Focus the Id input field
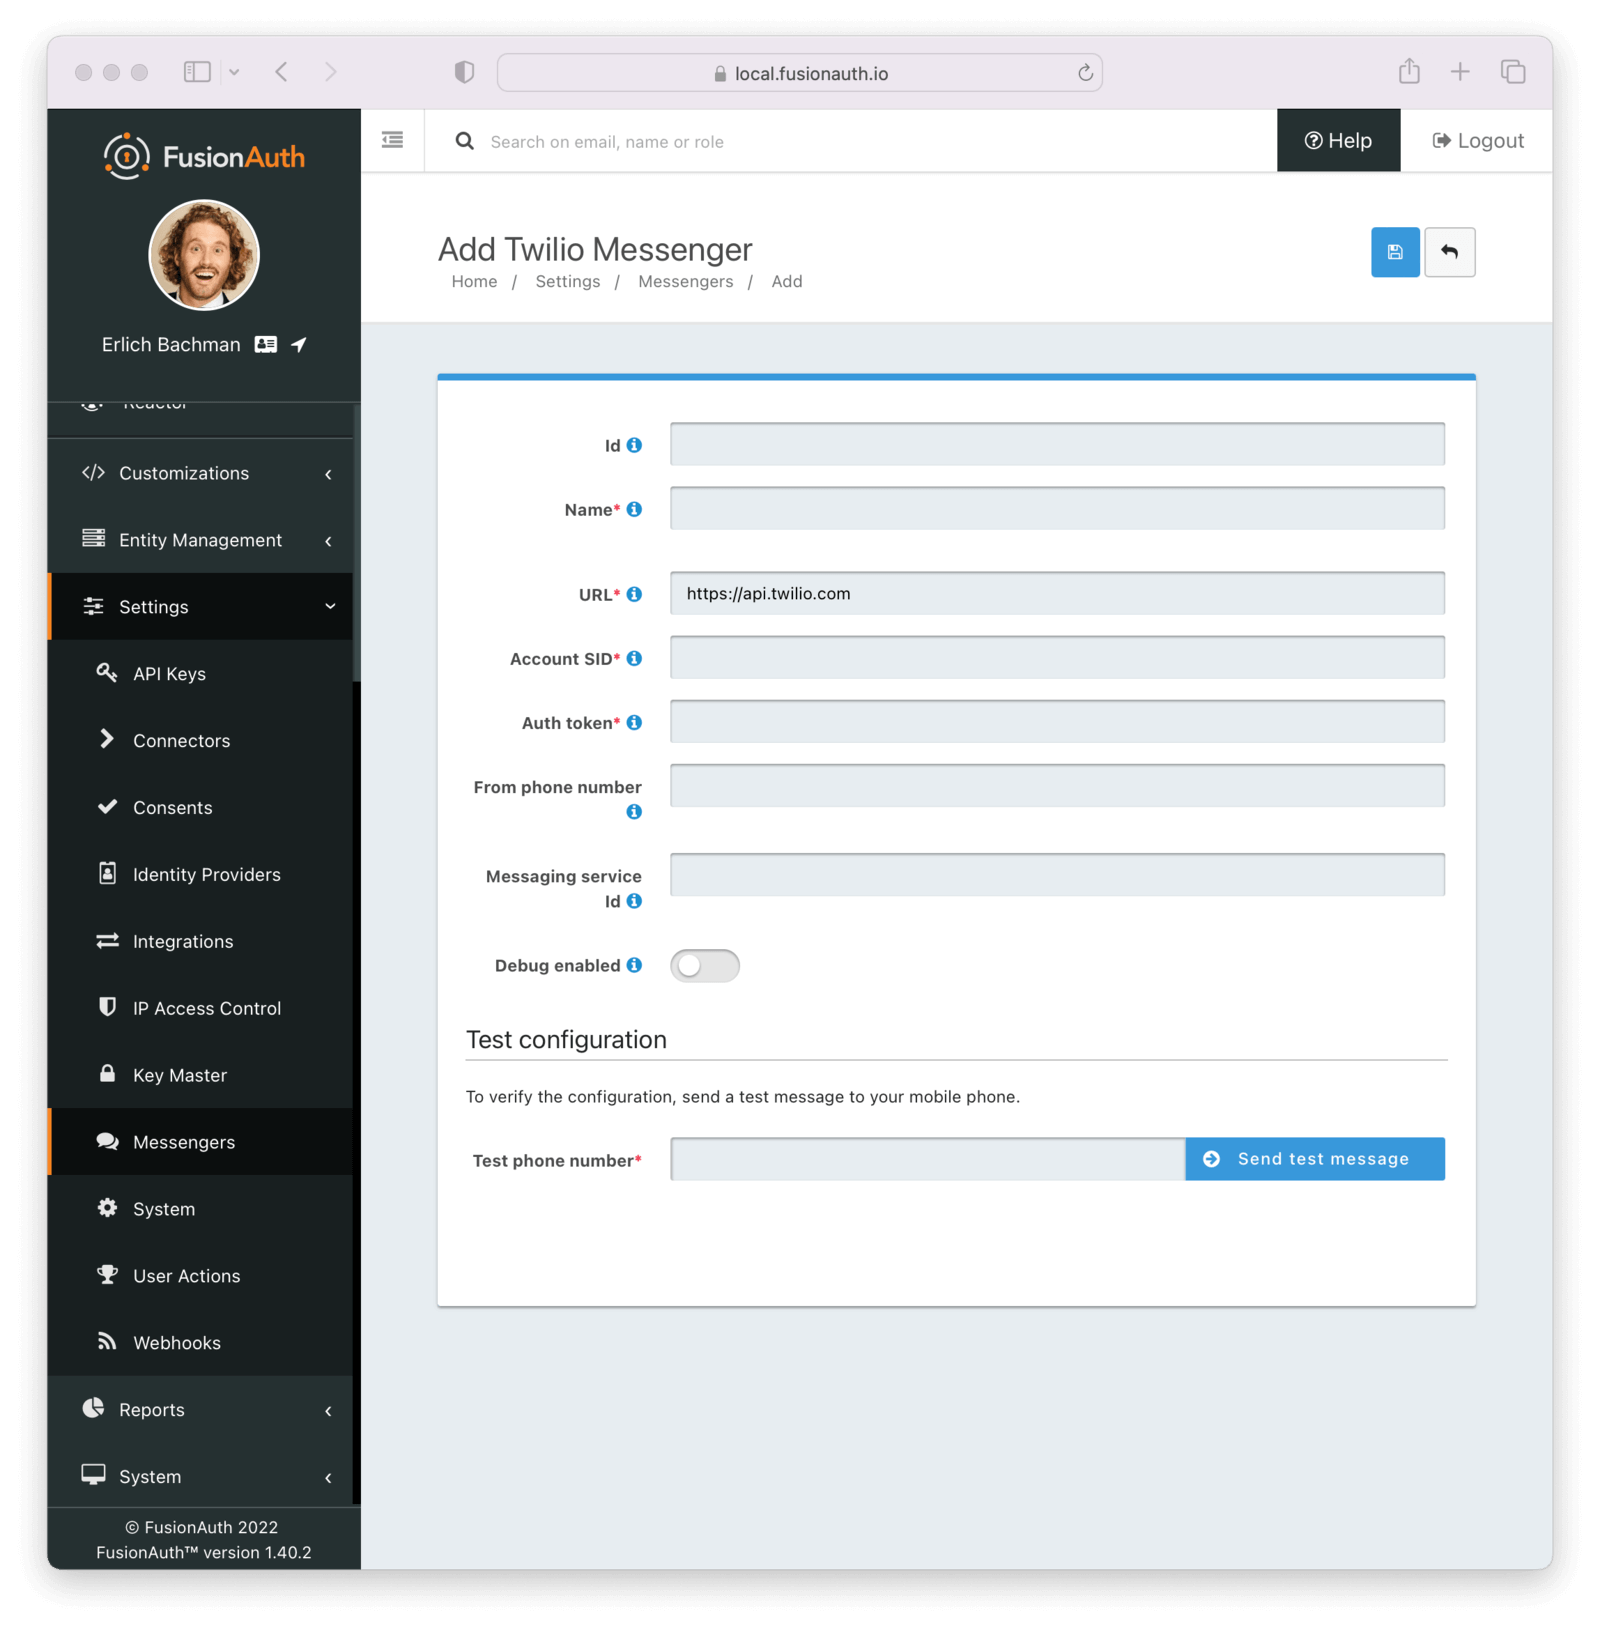The image size is (1600, 1628). pos(1057,444)
